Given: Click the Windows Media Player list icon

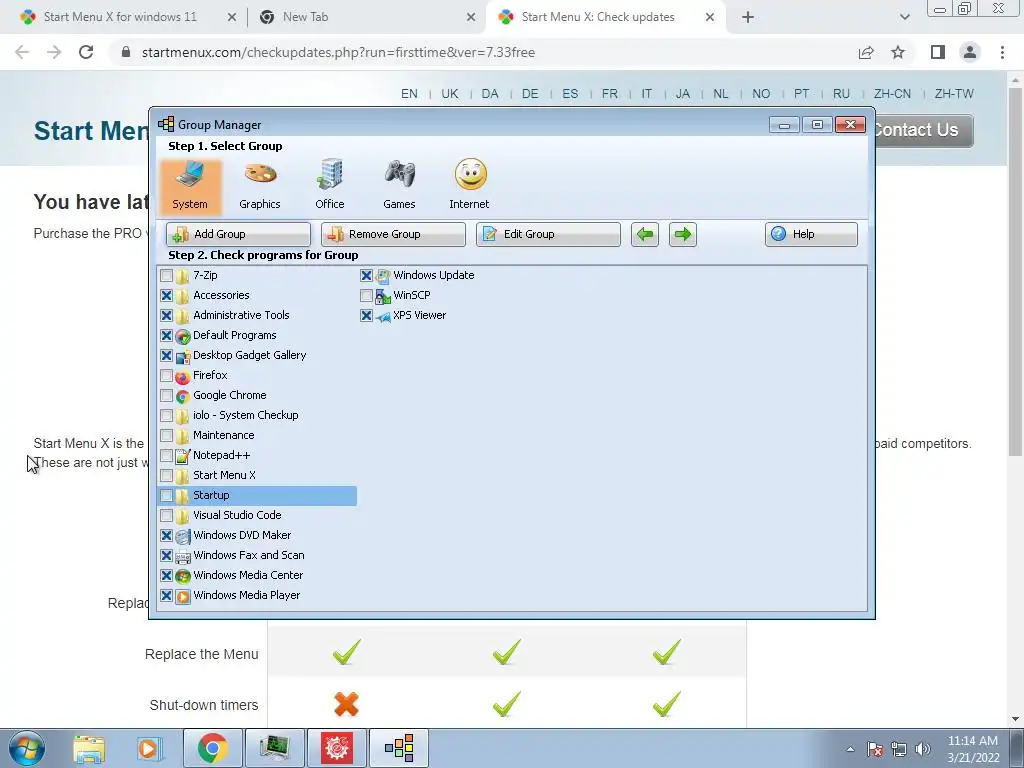Looking at the screenshot, I should coord(183,596).
